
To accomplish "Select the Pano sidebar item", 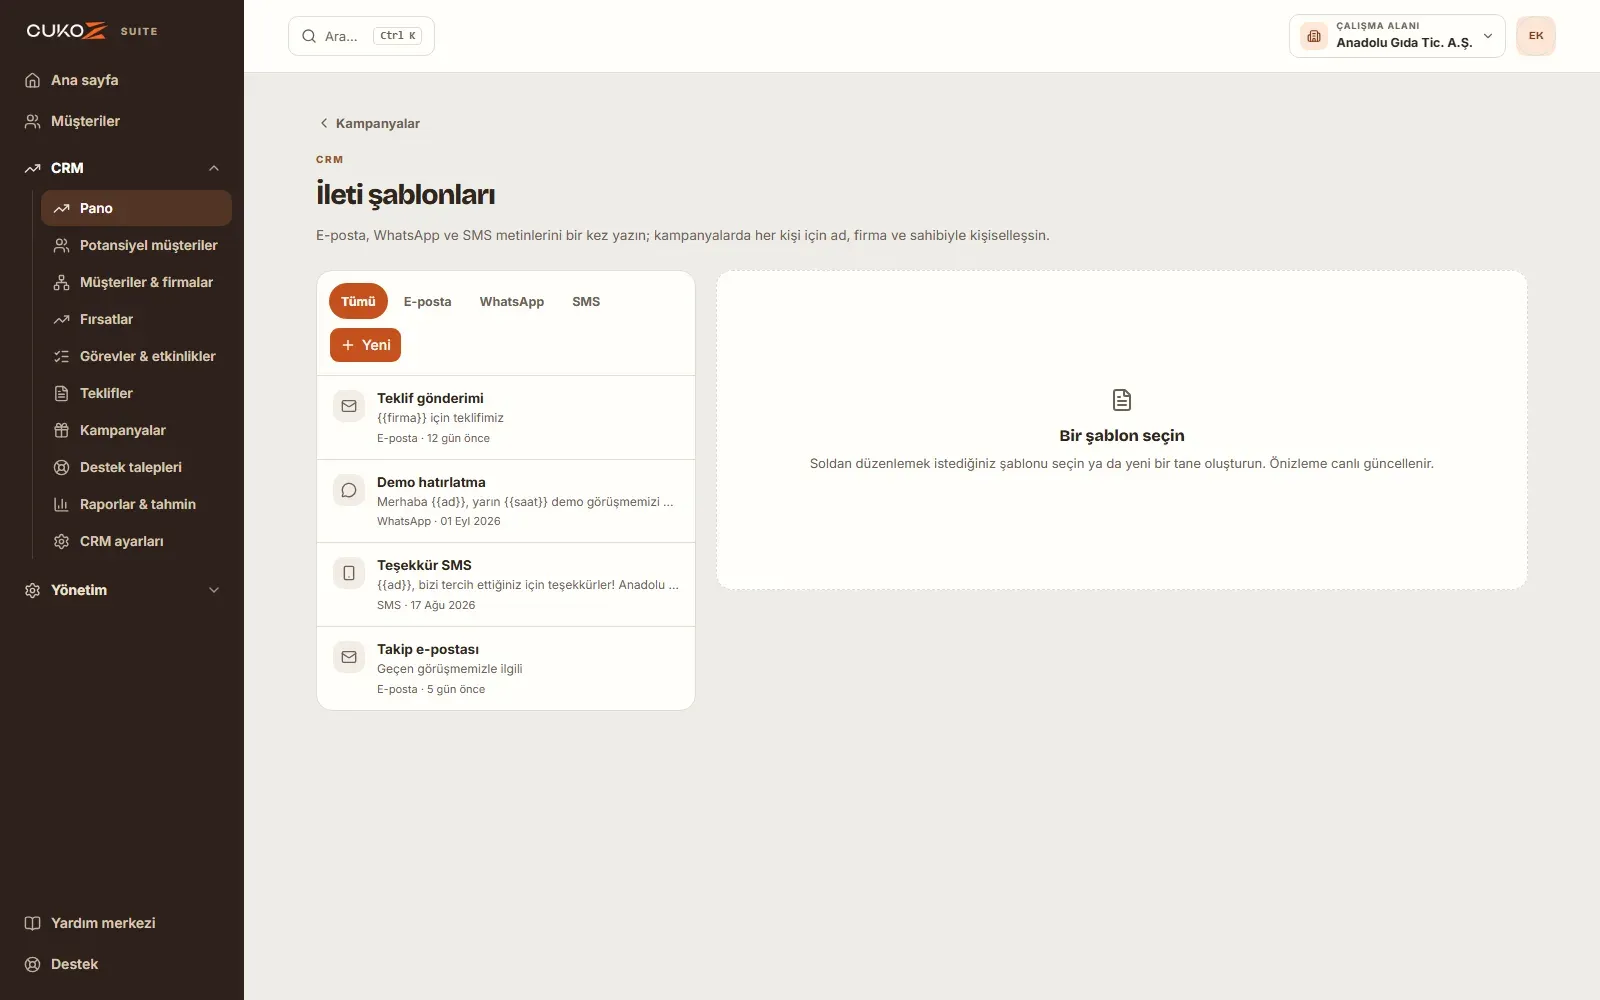I will 136,208.
